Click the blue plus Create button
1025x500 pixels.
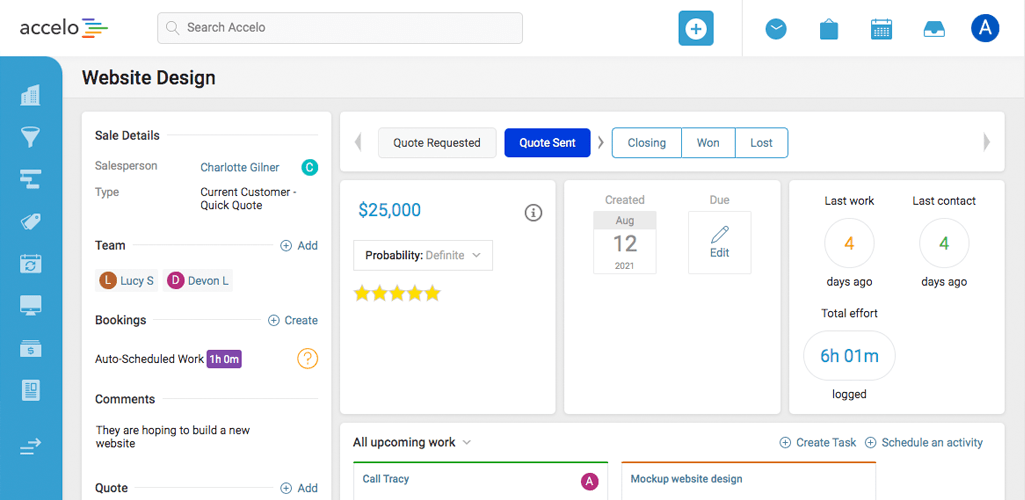[x=696, y=29]
